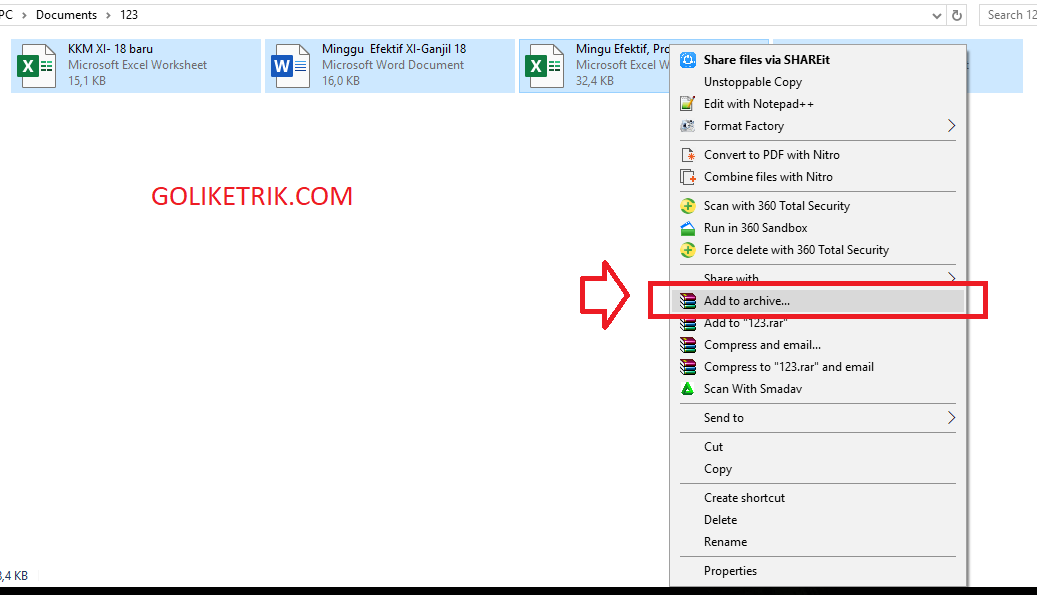
Task: Choose Copy from the context menu
Action: (817, 469)
